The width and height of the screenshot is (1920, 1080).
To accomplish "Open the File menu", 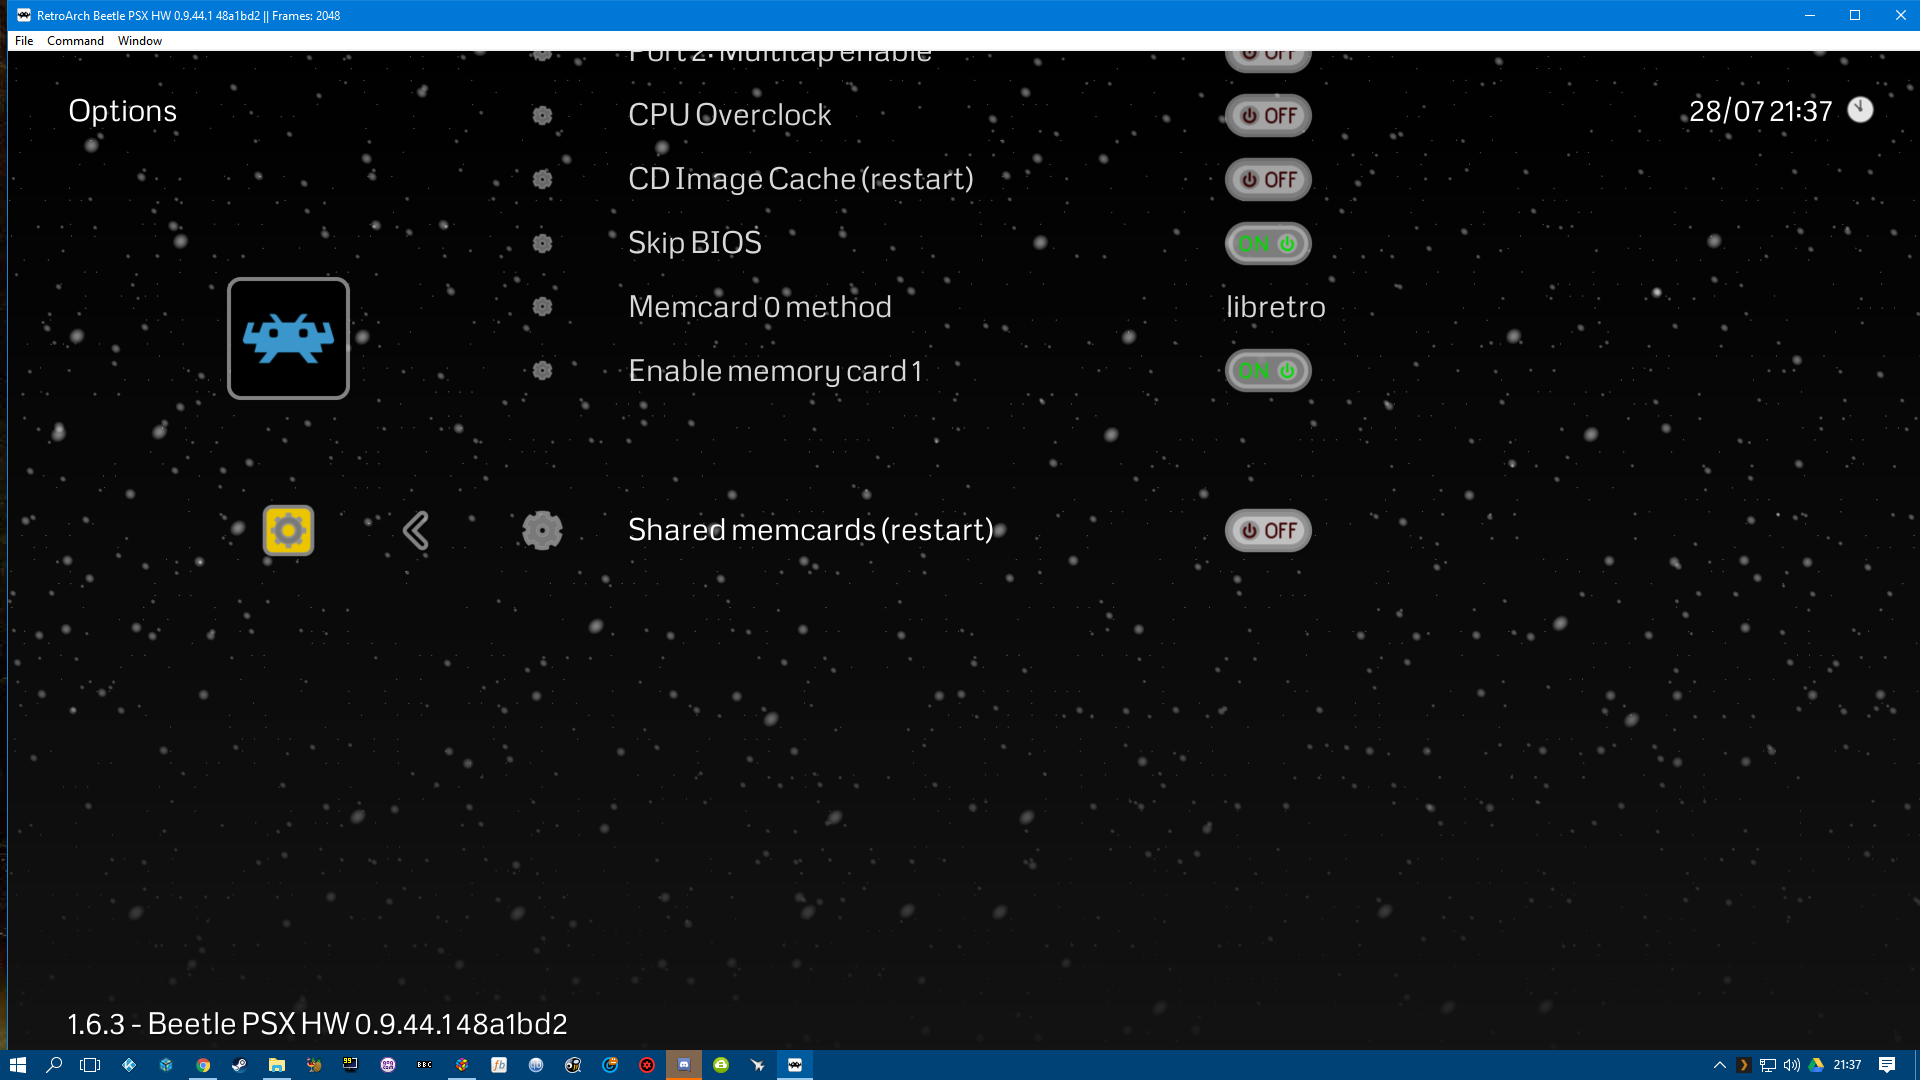I will 24,41.
